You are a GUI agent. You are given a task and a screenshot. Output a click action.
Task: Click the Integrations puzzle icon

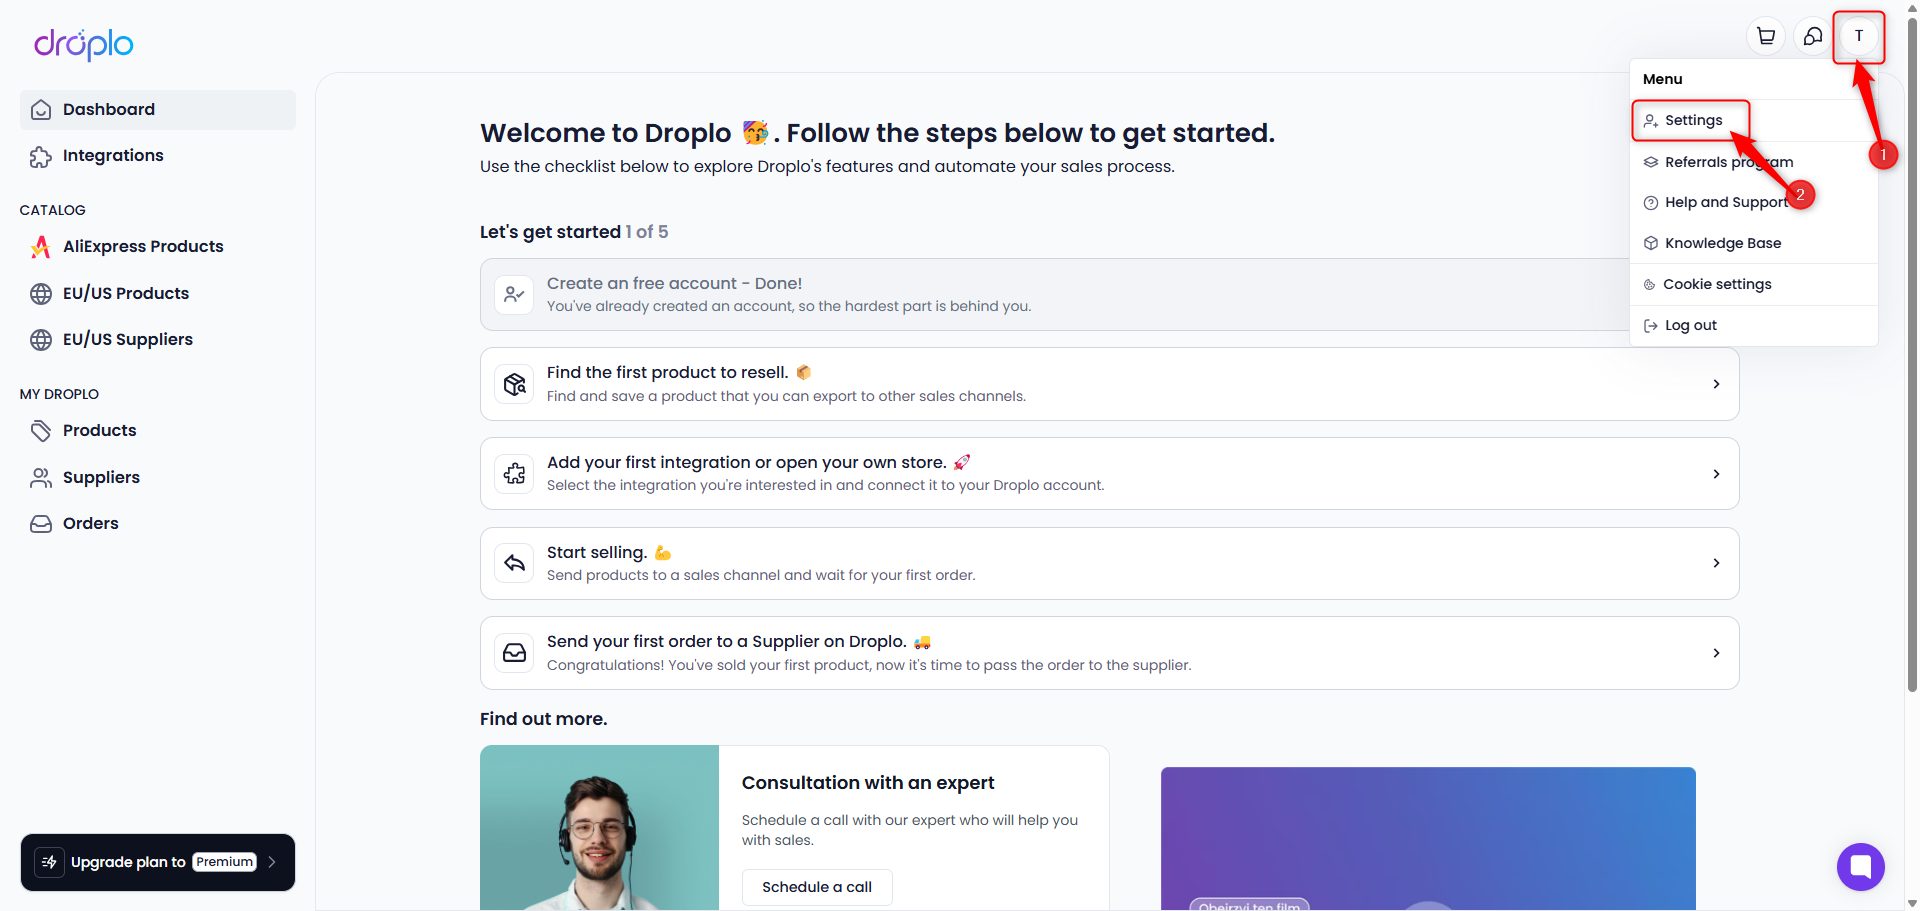pyautogui.click(x=41, y=156)
